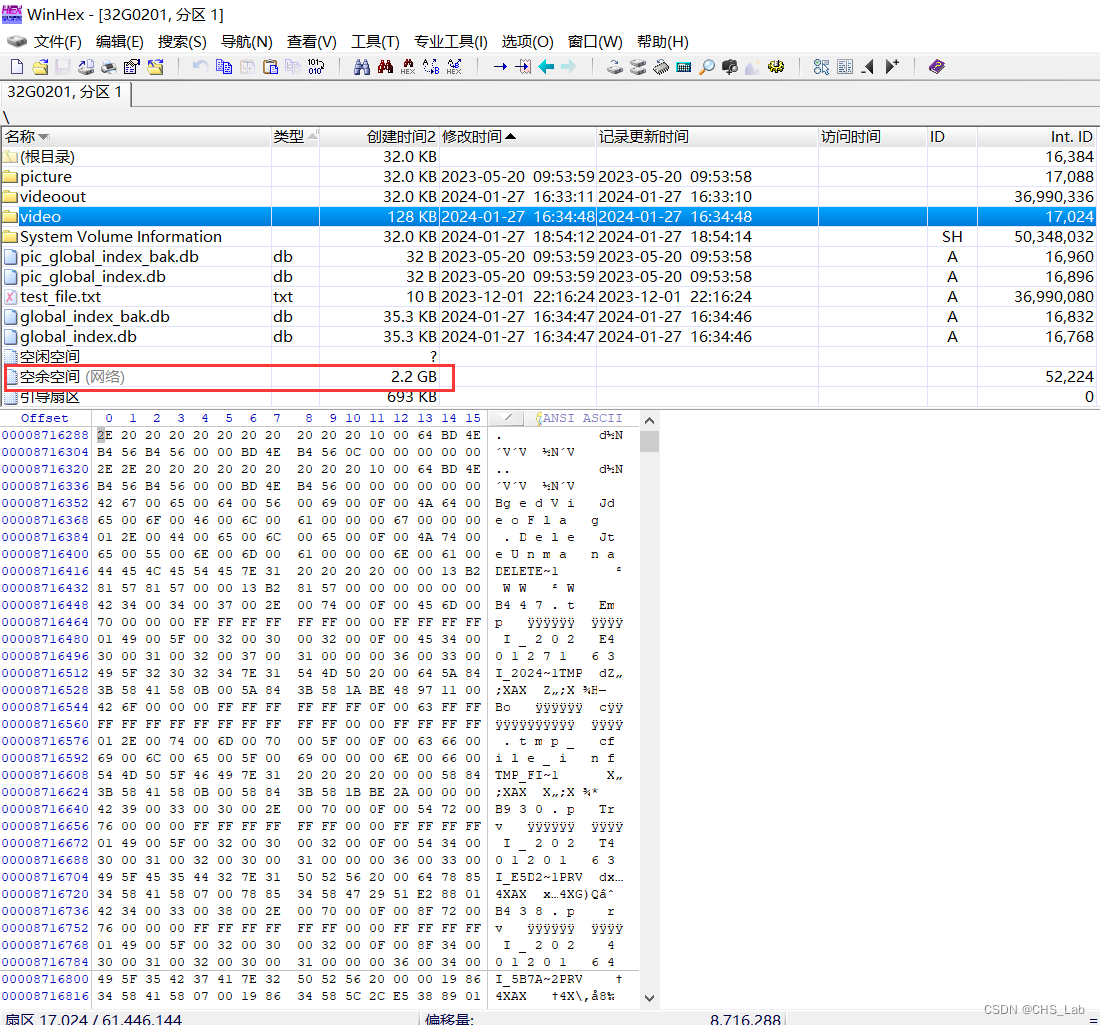Viewport: 1100px width, 1025px height.
Task: Click the Open Disk icon
Action: pyautogui.click(x=615, y=67)
